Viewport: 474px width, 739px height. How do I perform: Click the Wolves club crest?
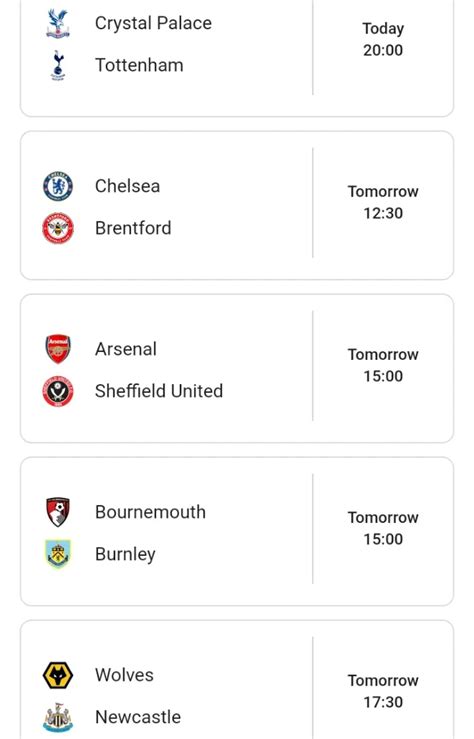58,675
